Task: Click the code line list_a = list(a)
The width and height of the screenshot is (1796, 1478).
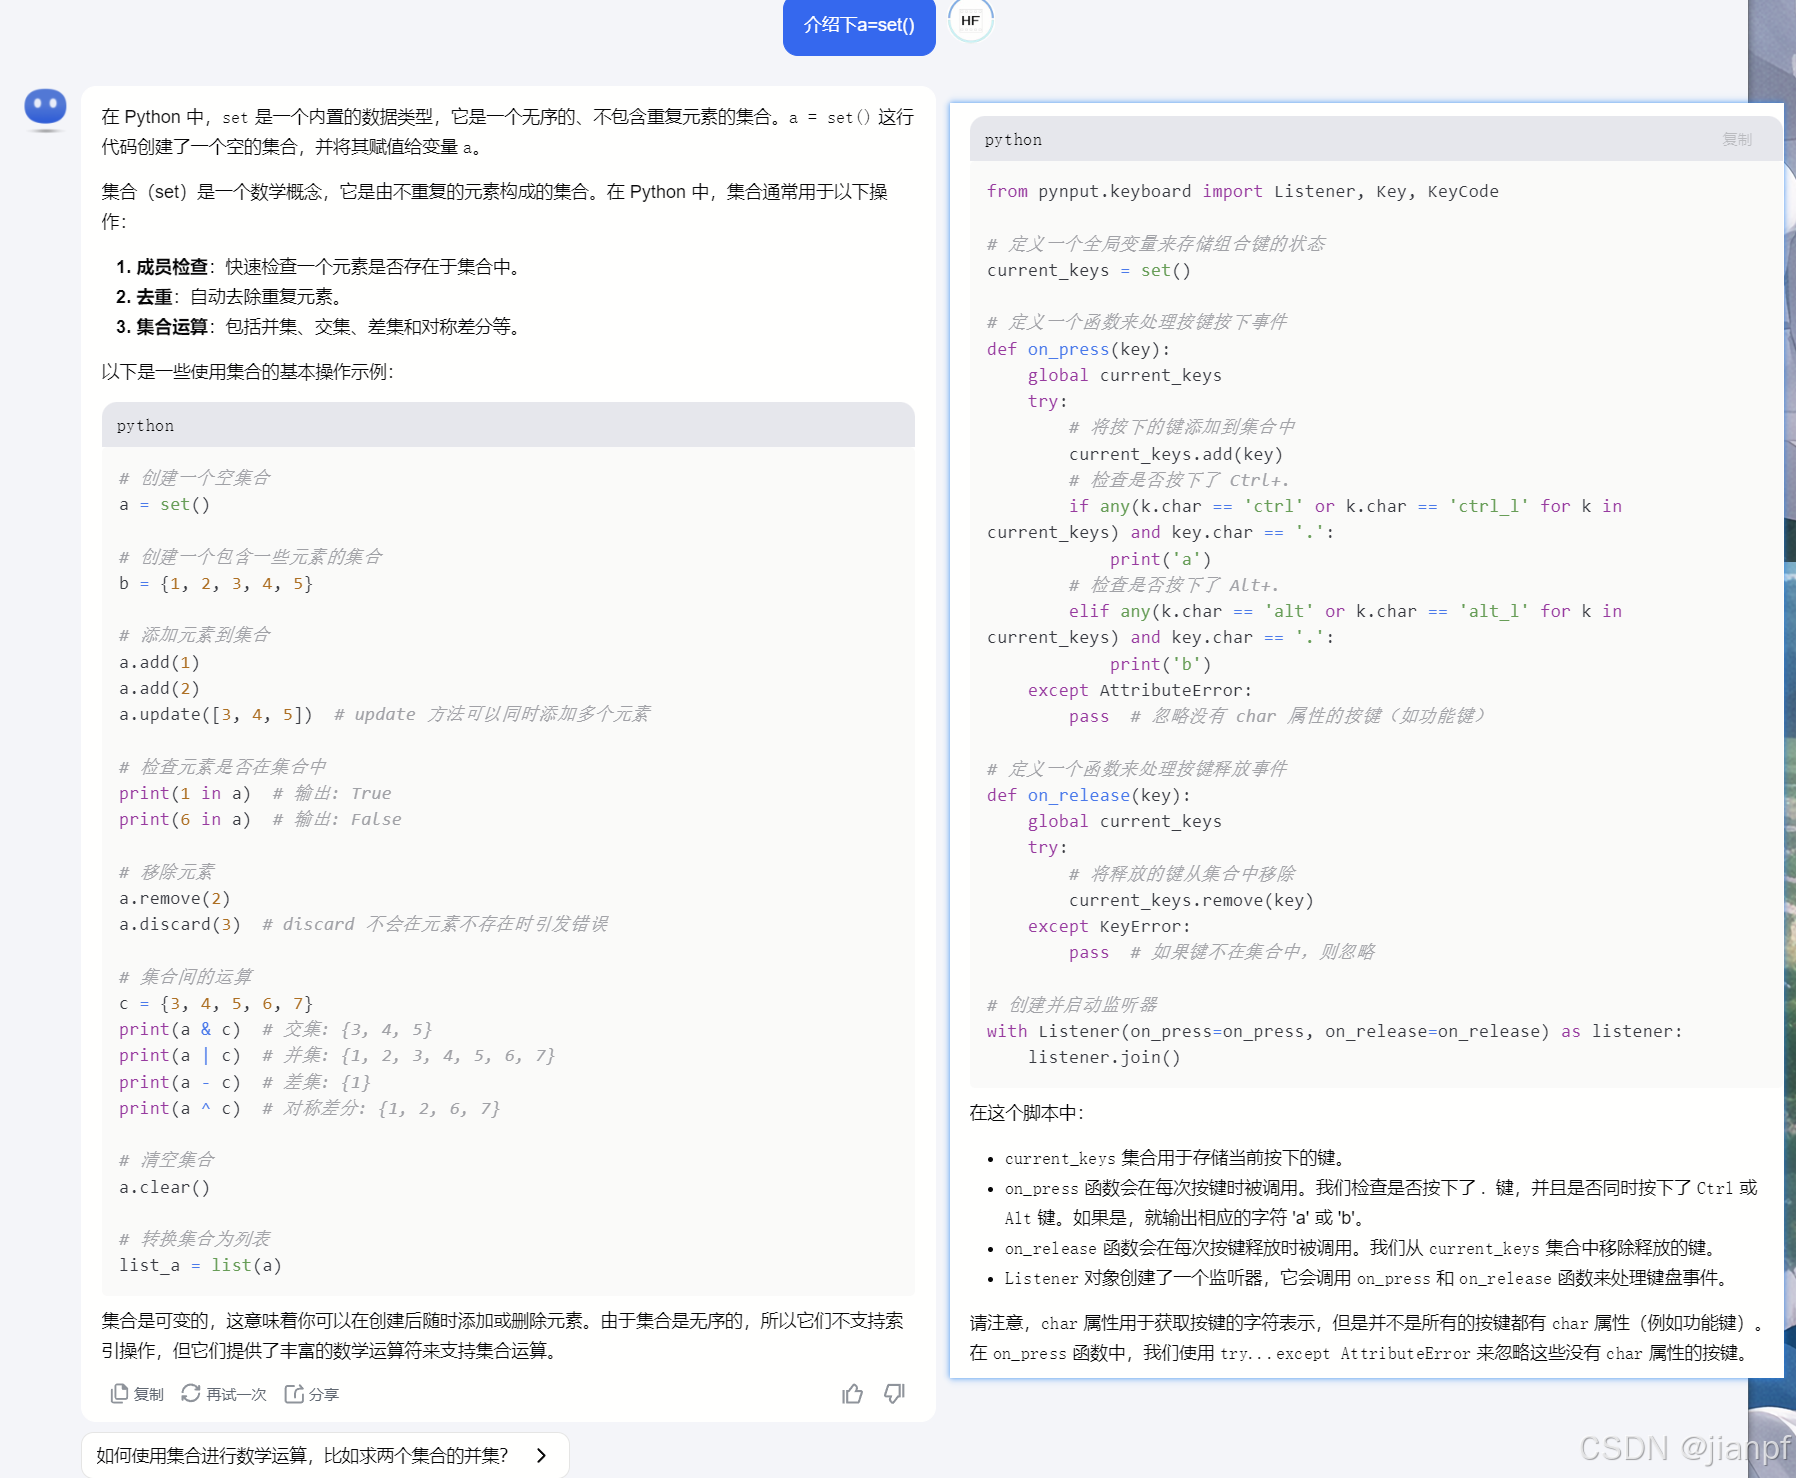Action: pyautogui.click(x=200, y=1265)
